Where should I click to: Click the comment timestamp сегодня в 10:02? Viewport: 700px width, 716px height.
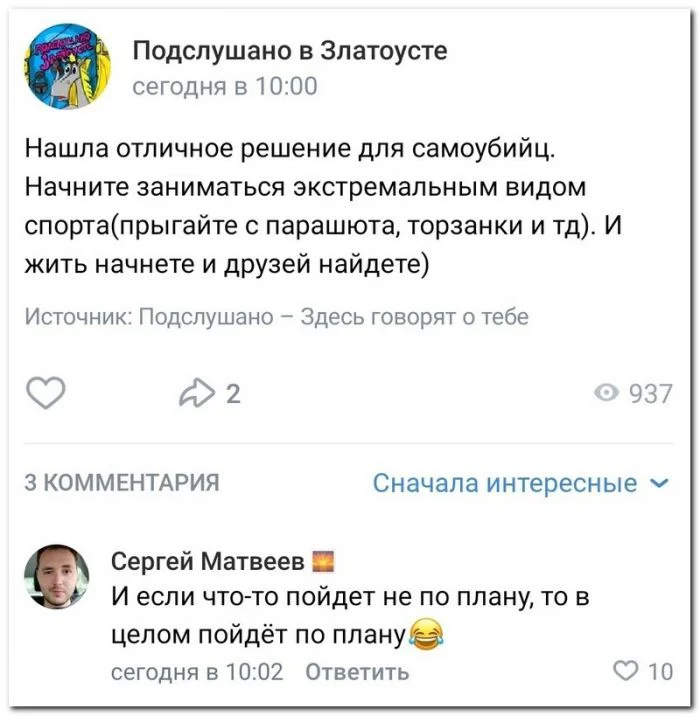coord(196,672)
